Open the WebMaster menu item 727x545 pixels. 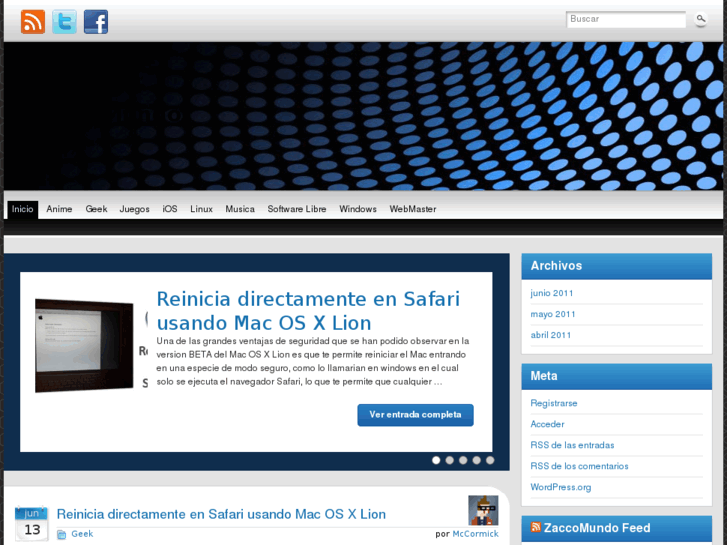coord(413,209)
